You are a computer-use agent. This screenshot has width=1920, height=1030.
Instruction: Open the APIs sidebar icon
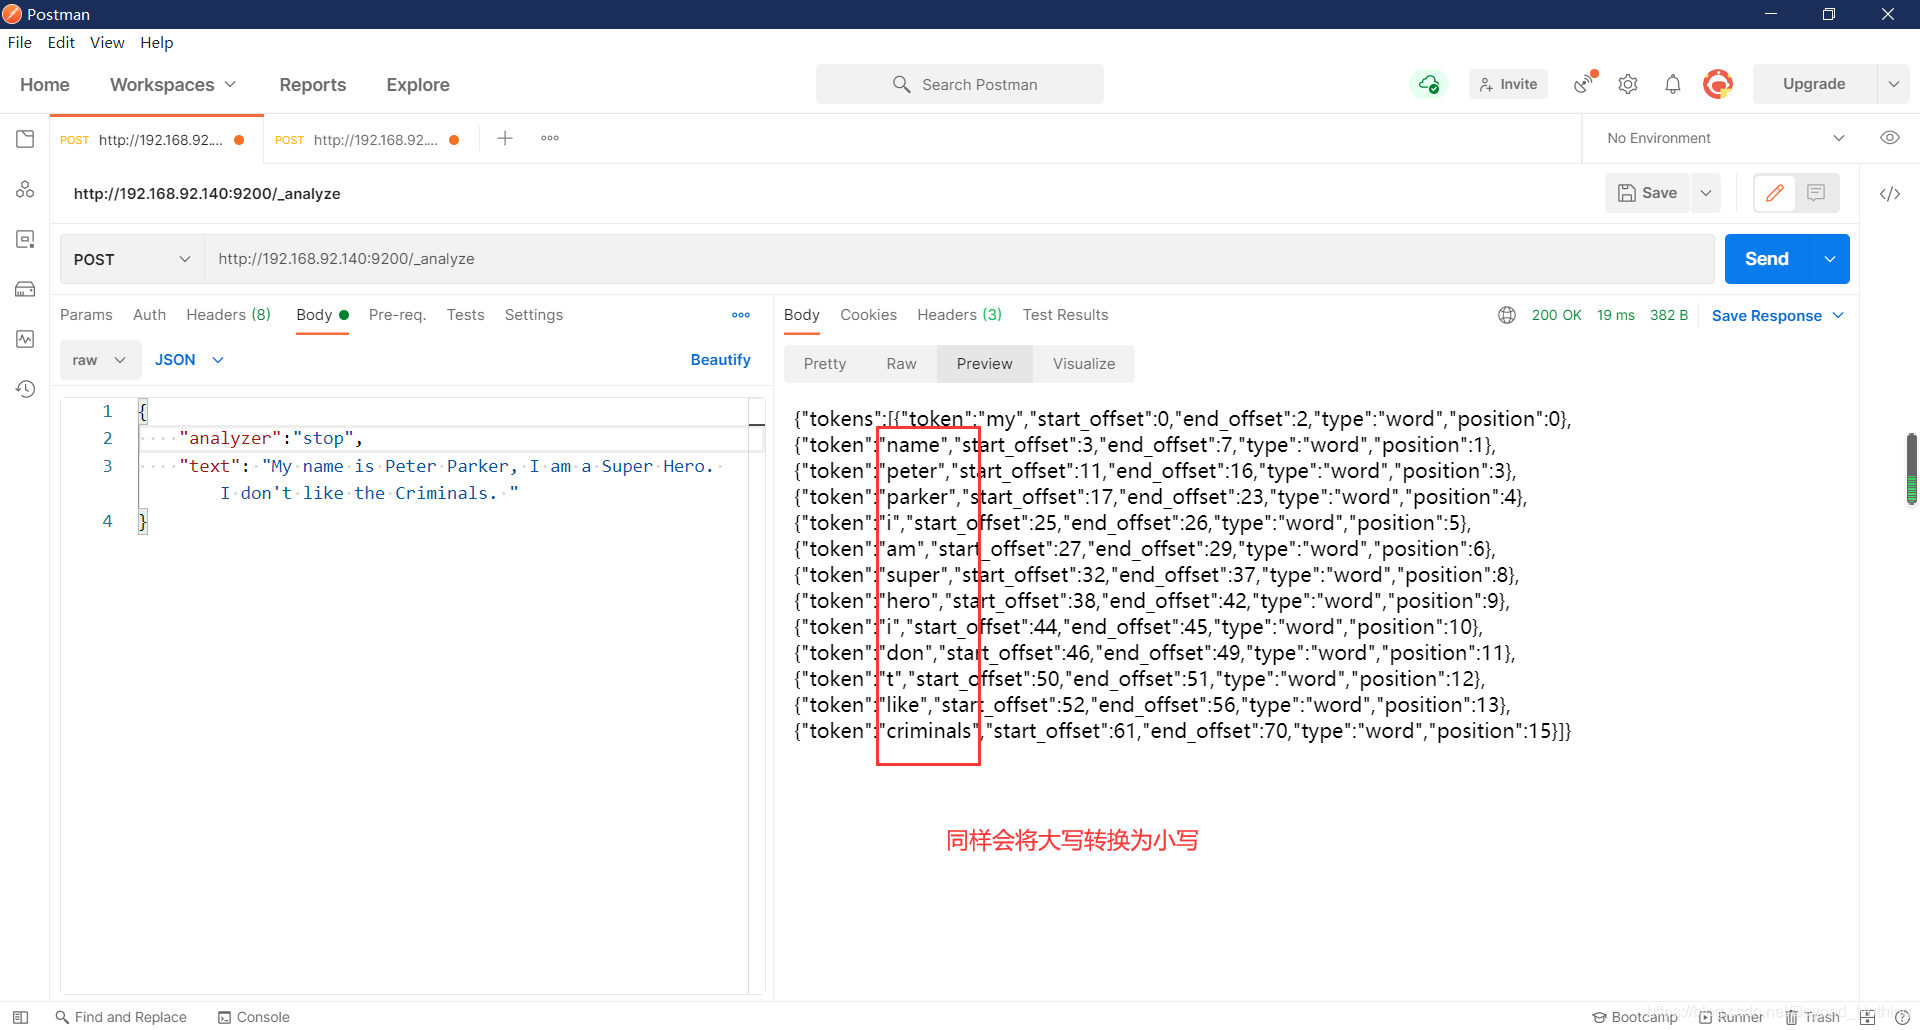[25, 189]
